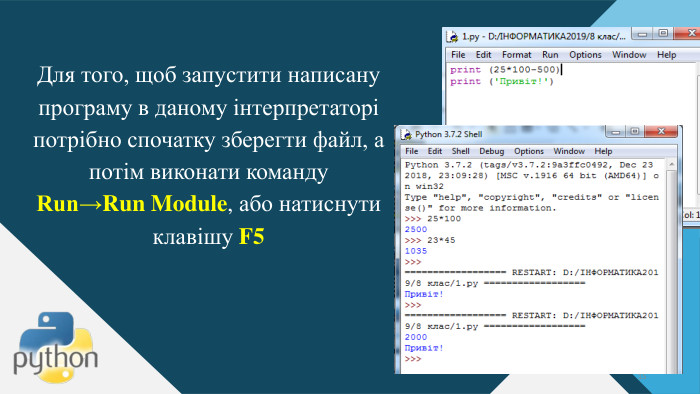Open Shell menu in Python Shell

pyautogui.click(x=460, y=151)
